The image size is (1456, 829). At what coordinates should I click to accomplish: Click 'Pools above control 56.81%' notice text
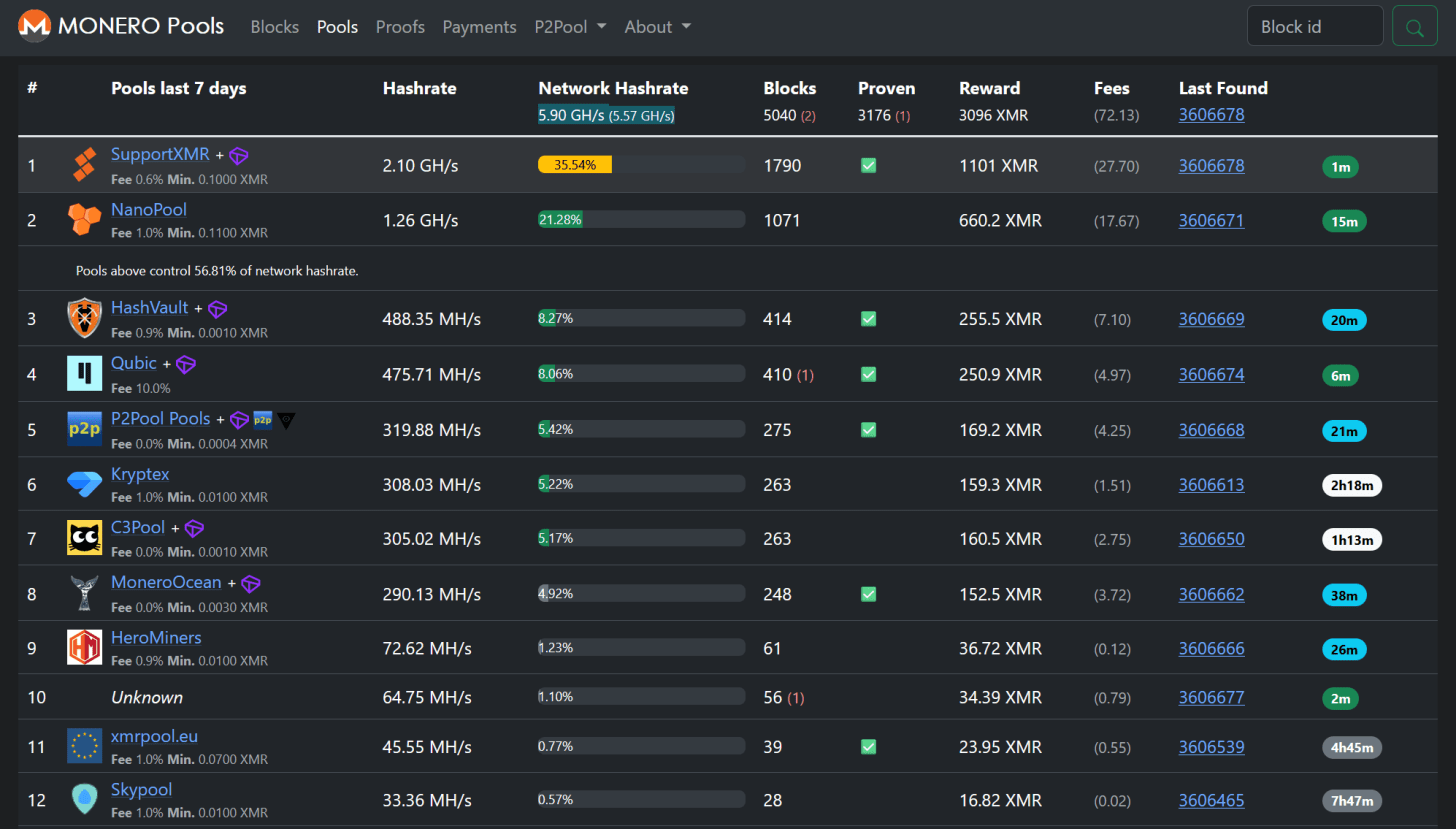pyautogui.click(x=217, y=270)
